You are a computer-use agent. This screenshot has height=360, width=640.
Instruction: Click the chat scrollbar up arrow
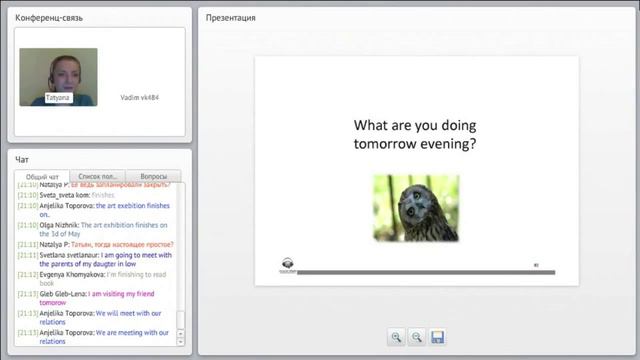click(x=180, y=333)
